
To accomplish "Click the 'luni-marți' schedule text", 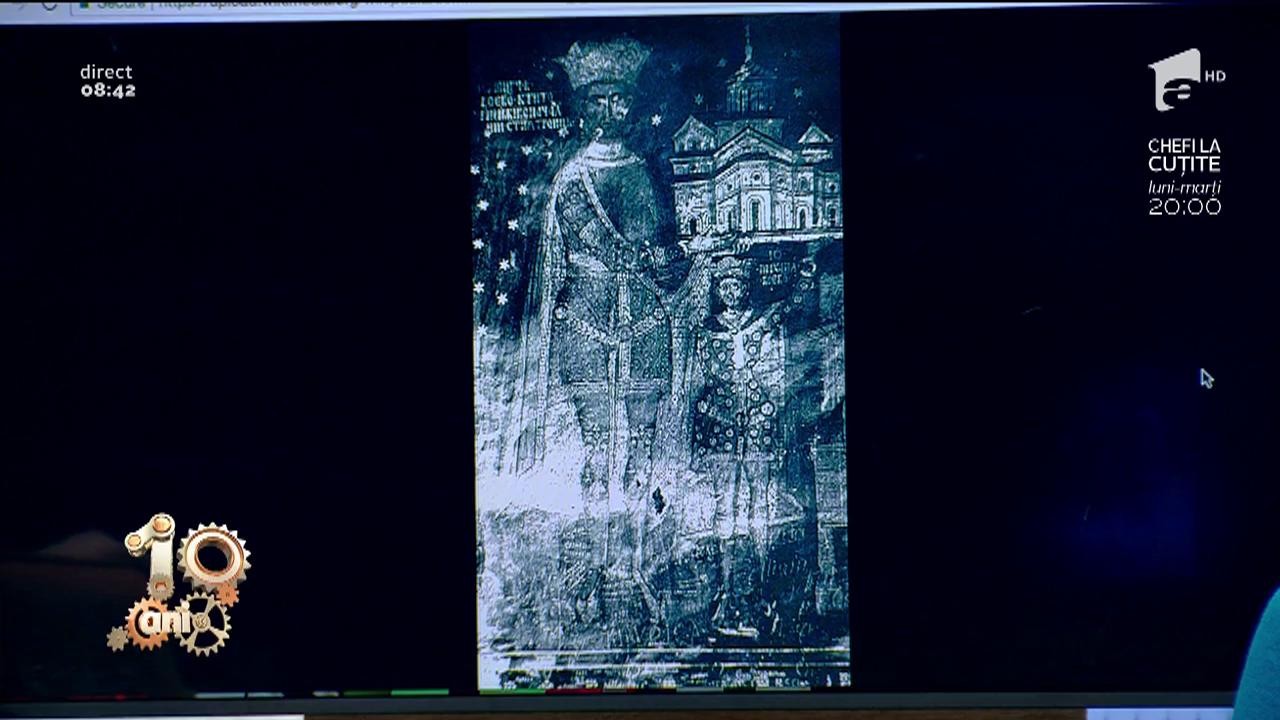I will coord(1184,187).
